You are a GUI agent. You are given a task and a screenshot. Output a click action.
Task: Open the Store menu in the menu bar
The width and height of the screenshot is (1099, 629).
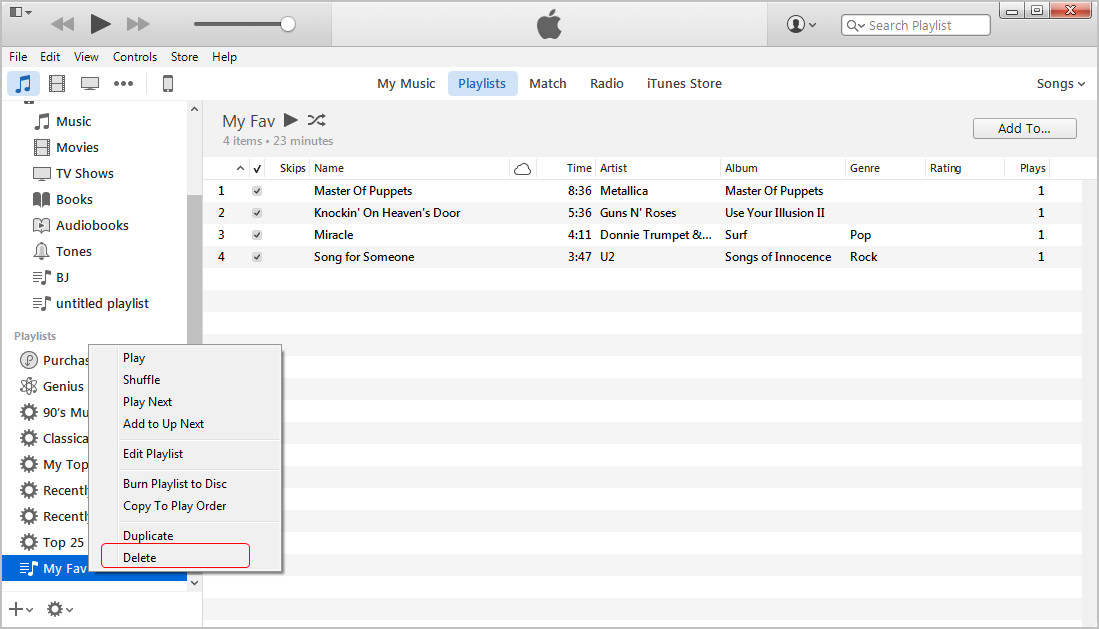tap(184, 57)
